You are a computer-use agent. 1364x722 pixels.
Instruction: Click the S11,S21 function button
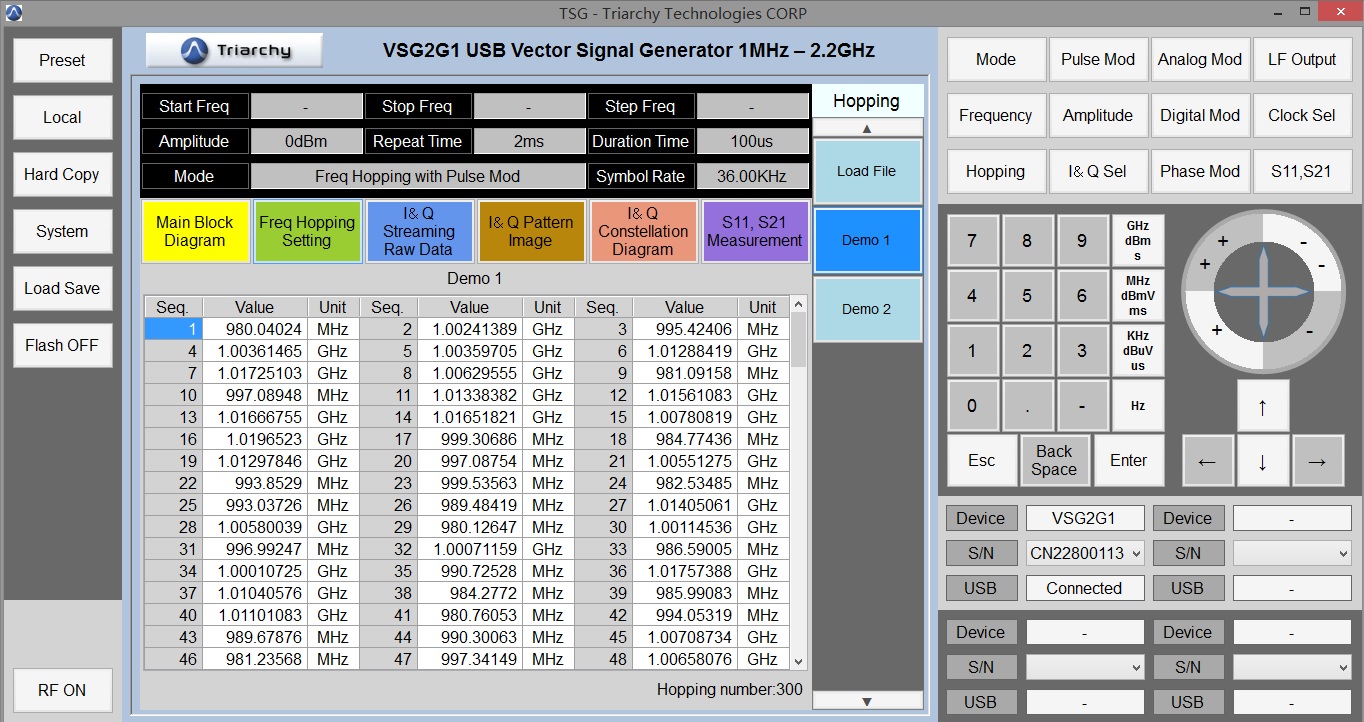(1302, 171)
